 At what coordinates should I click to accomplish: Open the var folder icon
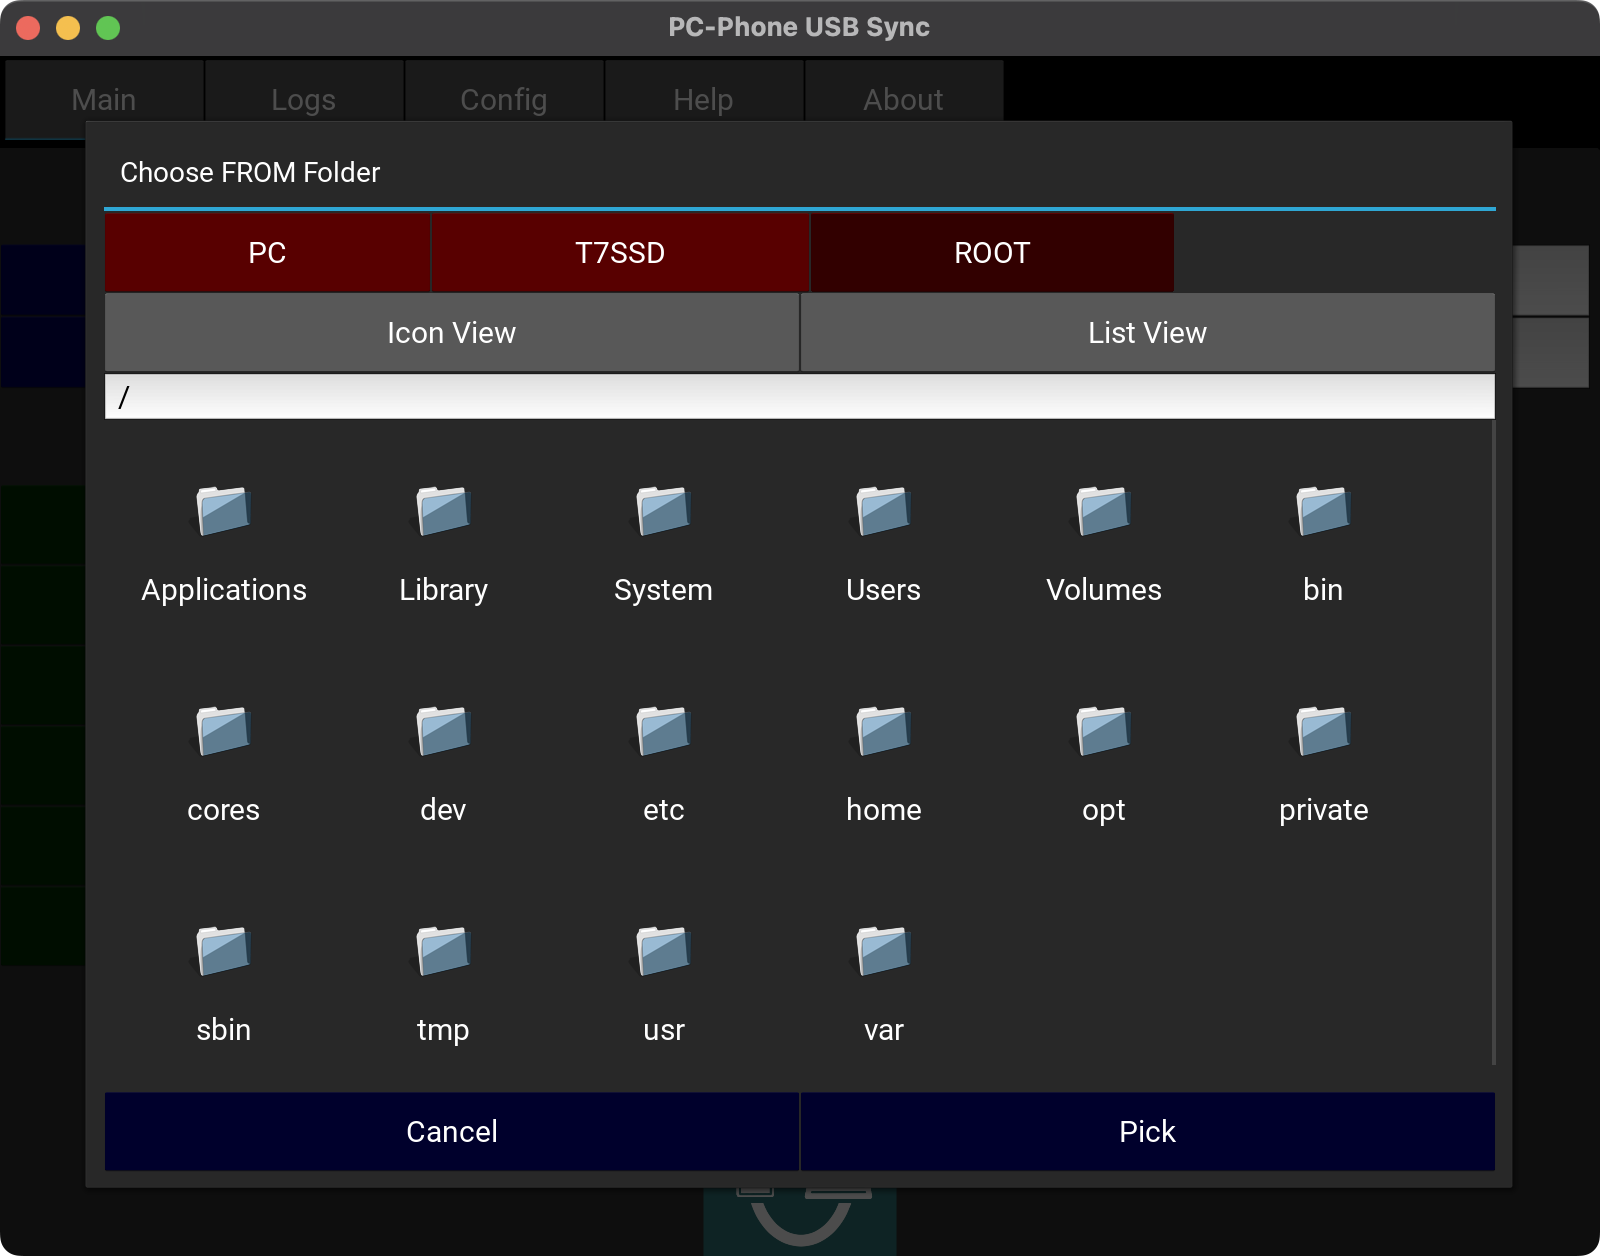point(883,952)
